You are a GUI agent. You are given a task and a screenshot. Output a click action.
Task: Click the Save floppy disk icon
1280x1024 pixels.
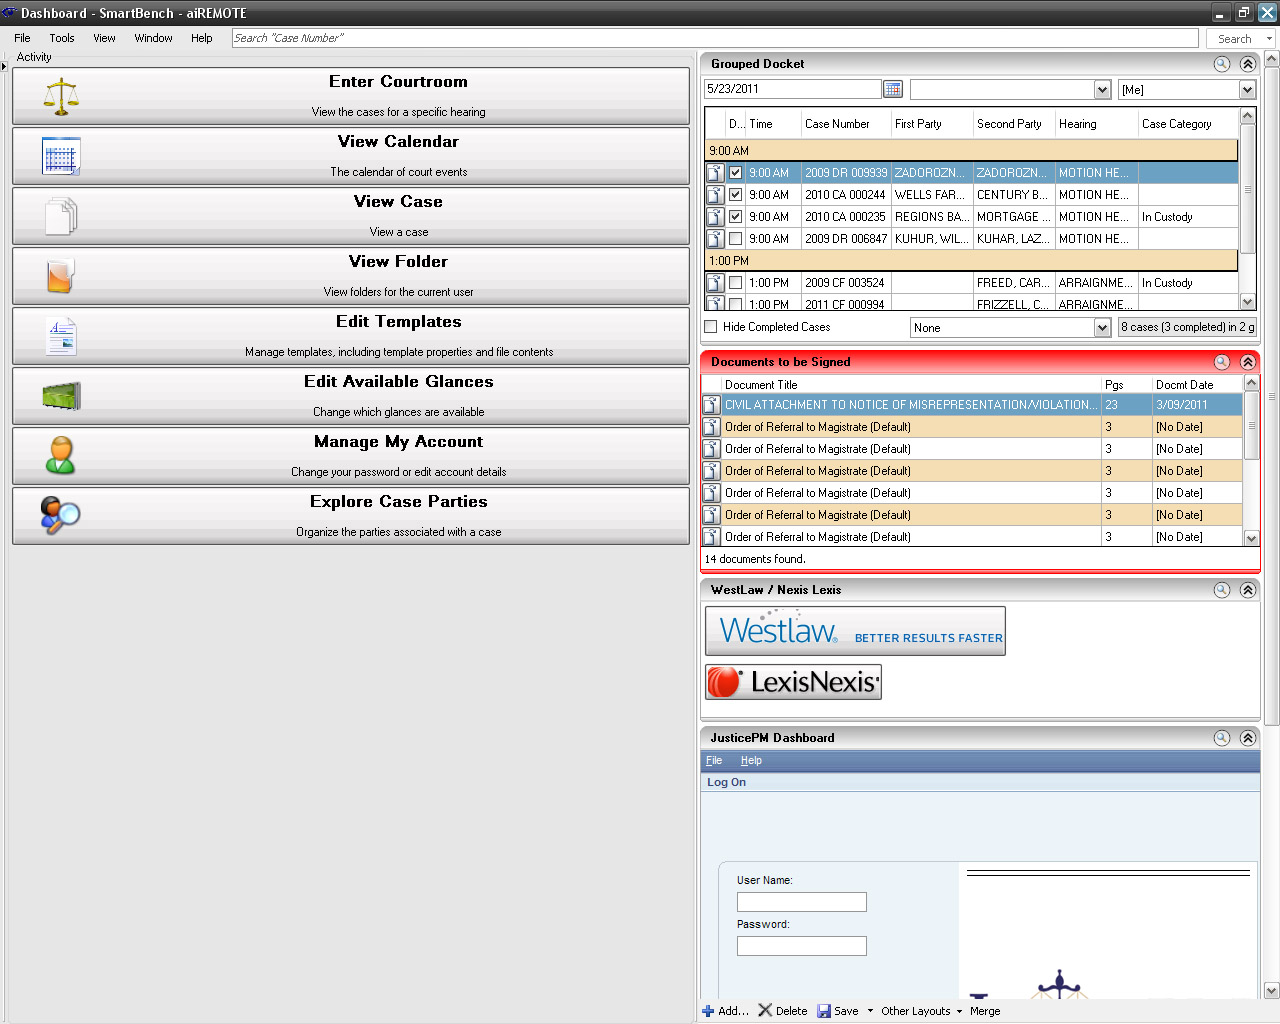click(x=824, y=1011)
